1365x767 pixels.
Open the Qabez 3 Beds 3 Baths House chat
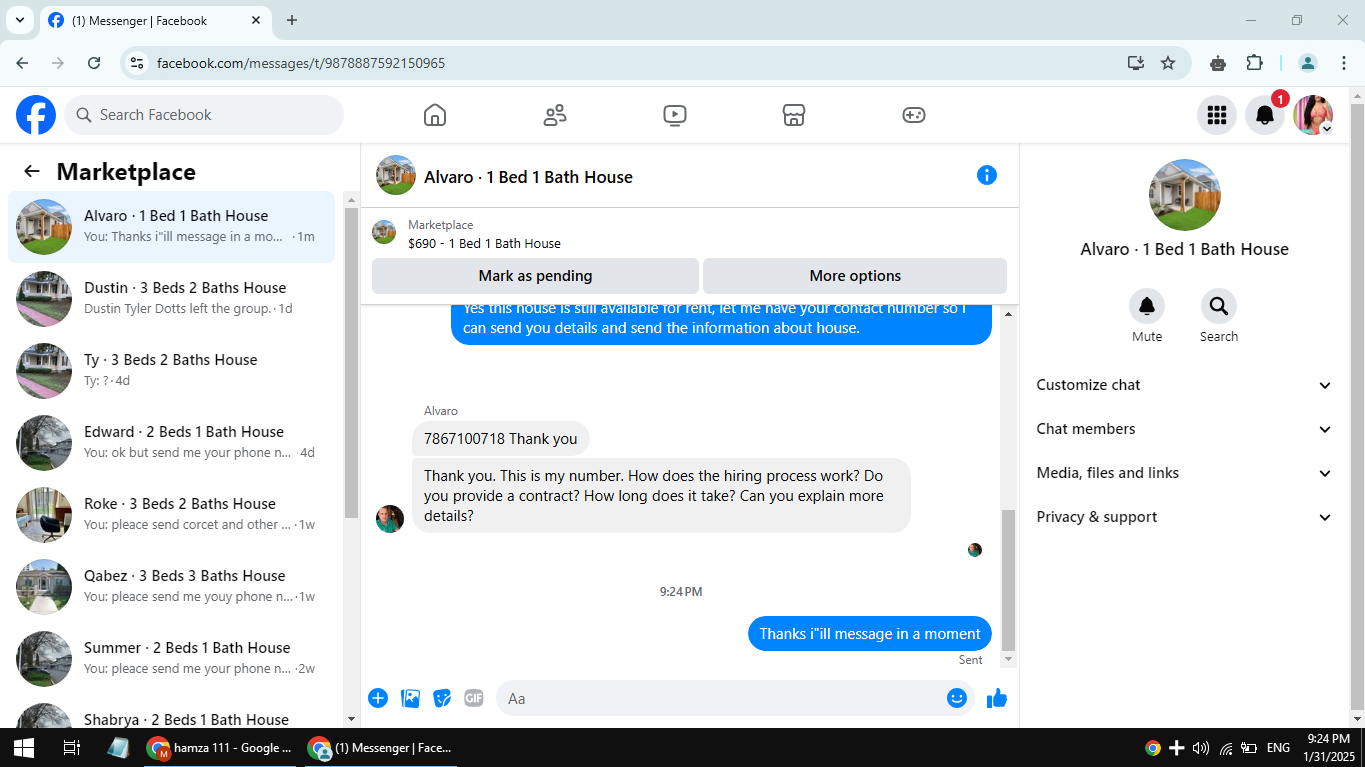(172, 587)
